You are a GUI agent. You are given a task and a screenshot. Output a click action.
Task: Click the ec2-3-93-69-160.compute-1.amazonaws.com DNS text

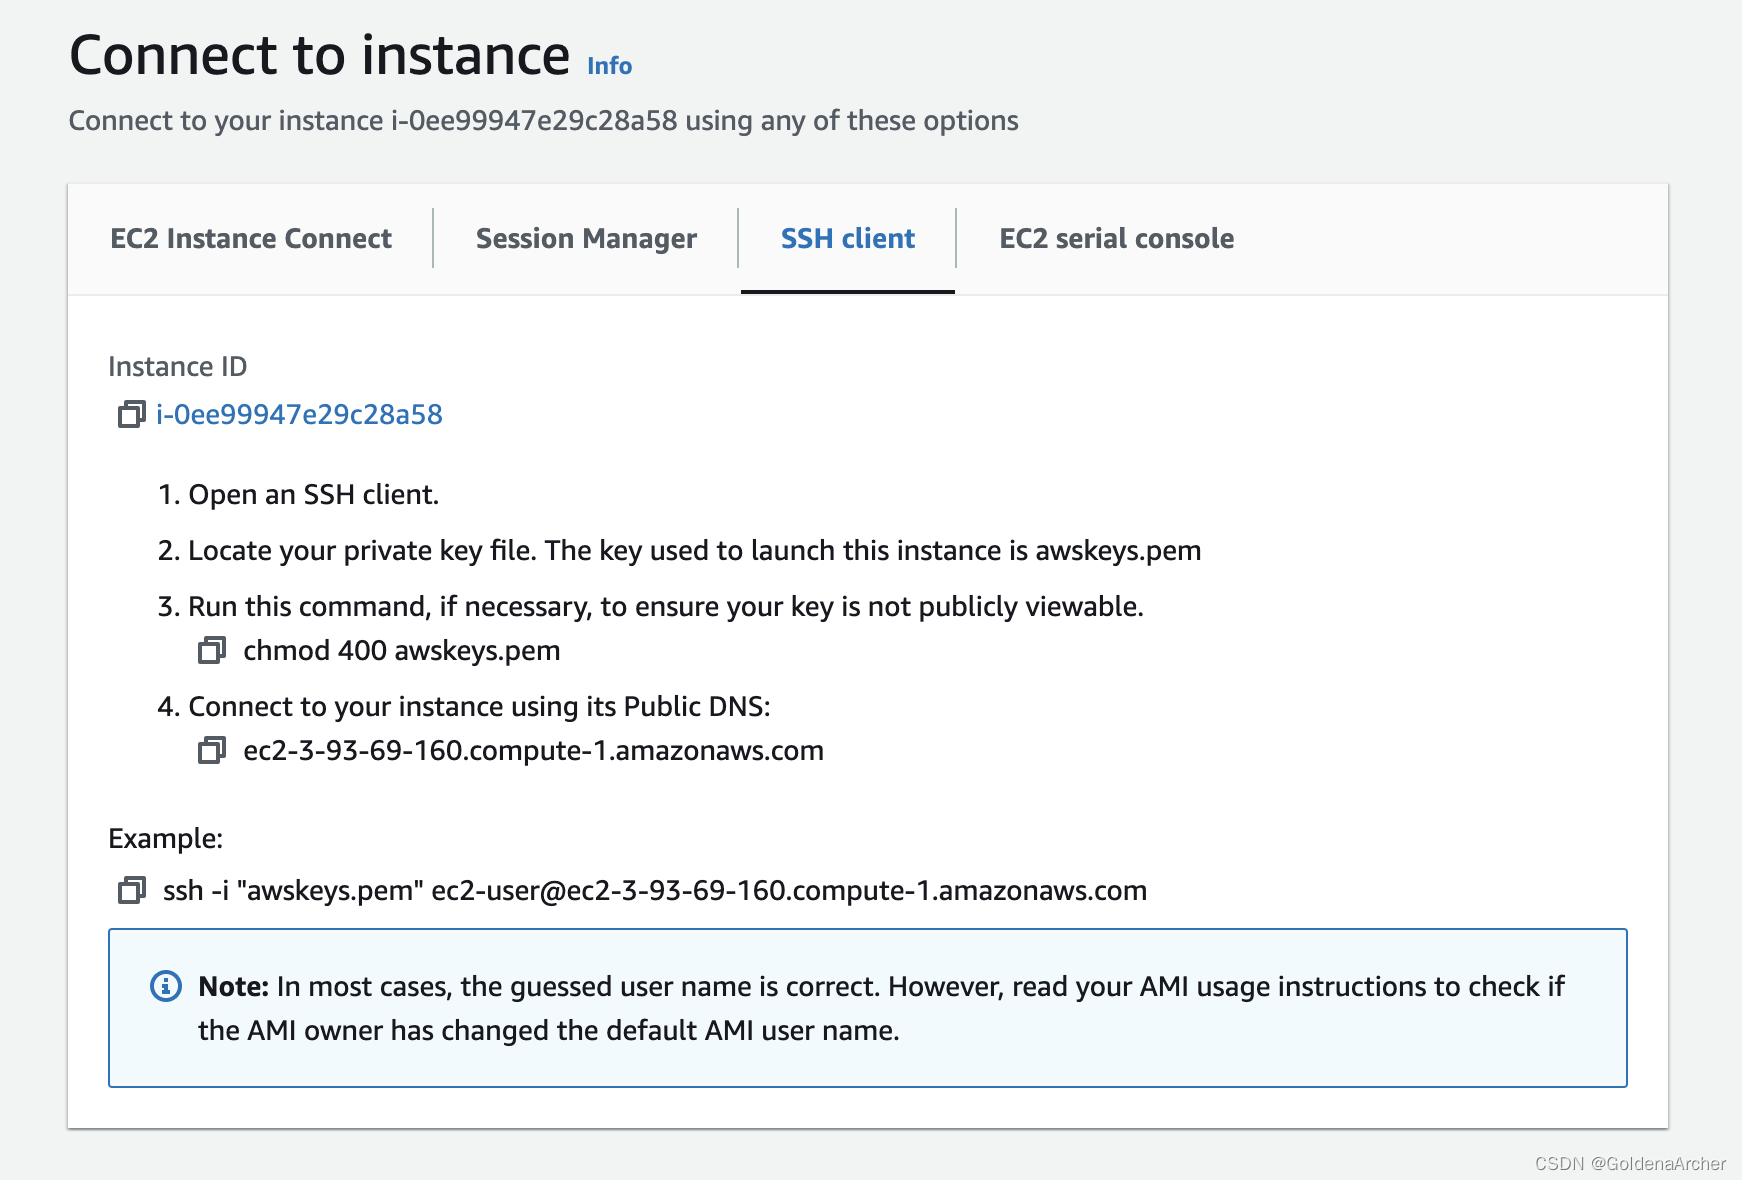tap(534, 750)
